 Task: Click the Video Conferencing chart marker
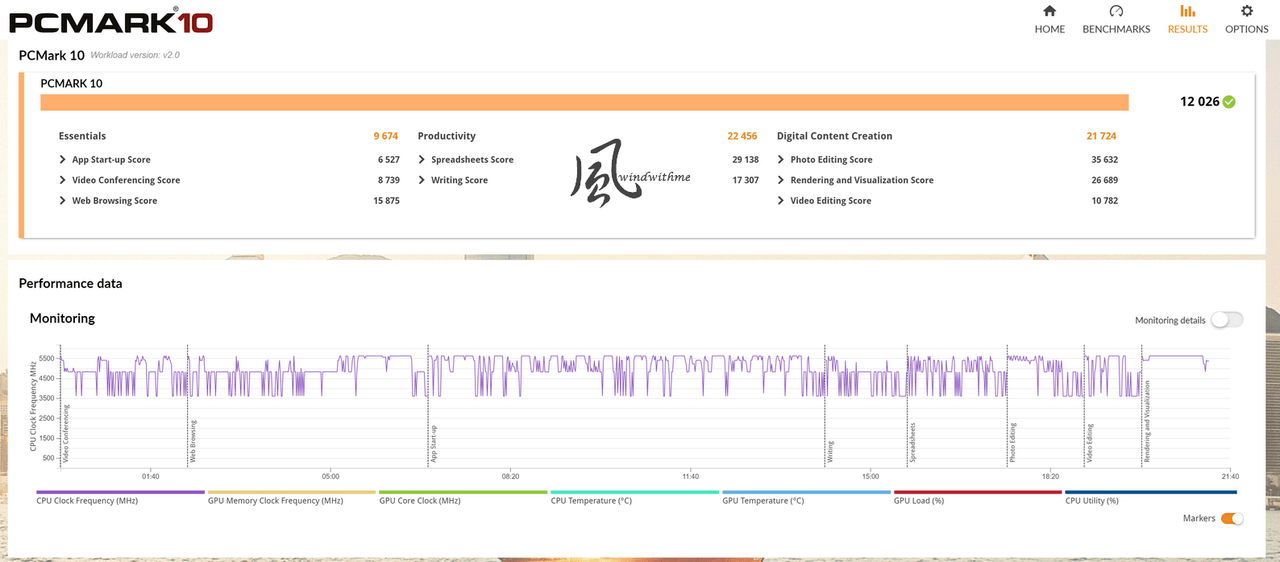tap(67, 433)
